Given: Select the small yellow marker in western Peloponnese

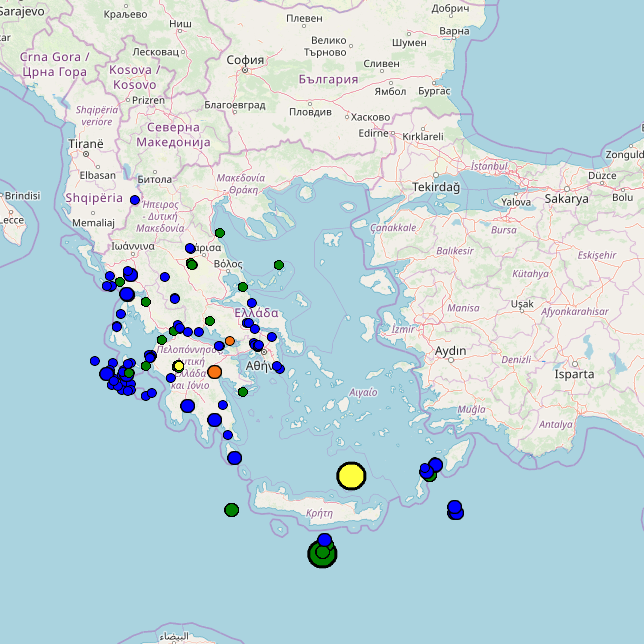Looking at the screenshot, I should 178,366.
